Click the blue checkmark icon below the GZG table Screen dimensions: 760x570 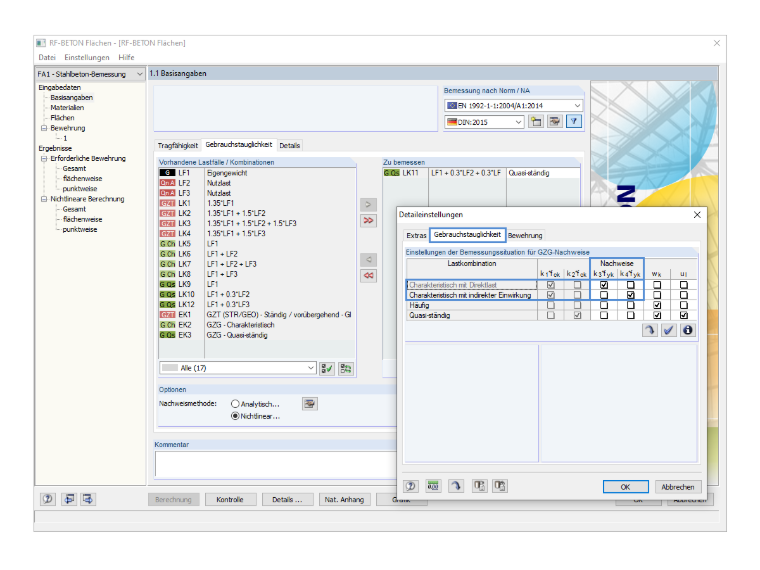(x=668, y=331)
